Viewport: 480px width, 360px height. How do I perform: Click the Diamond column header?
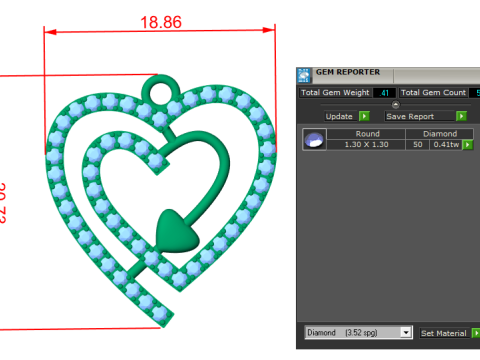coord(440,134)
